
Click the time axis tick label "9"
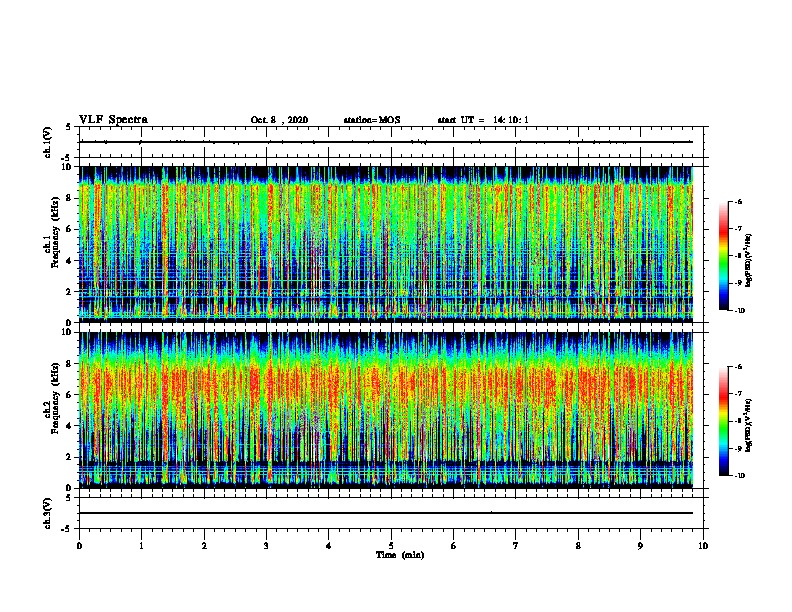[x=640, y=546]
